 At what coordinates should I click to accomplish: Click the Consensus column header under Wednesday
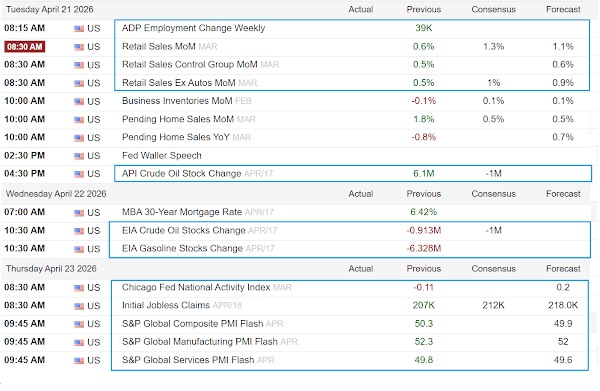click(x=493, y=194)
